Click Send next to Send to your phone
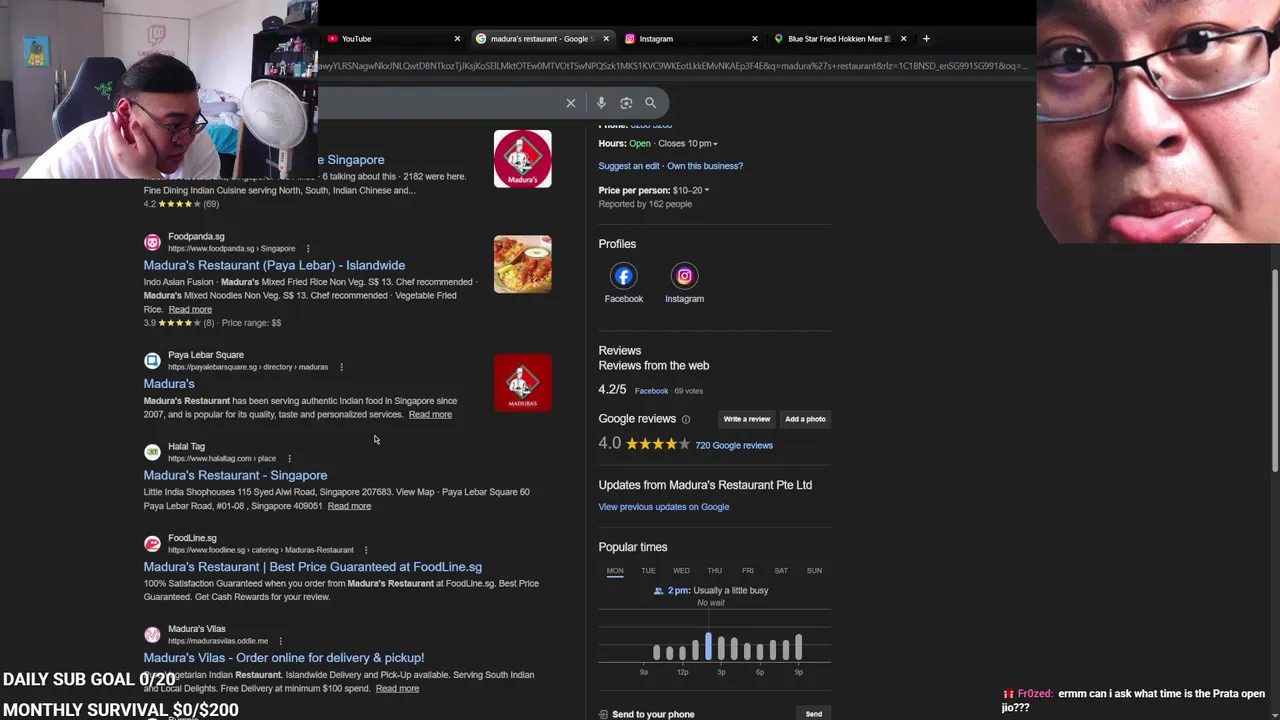 [x=814, y=714]
